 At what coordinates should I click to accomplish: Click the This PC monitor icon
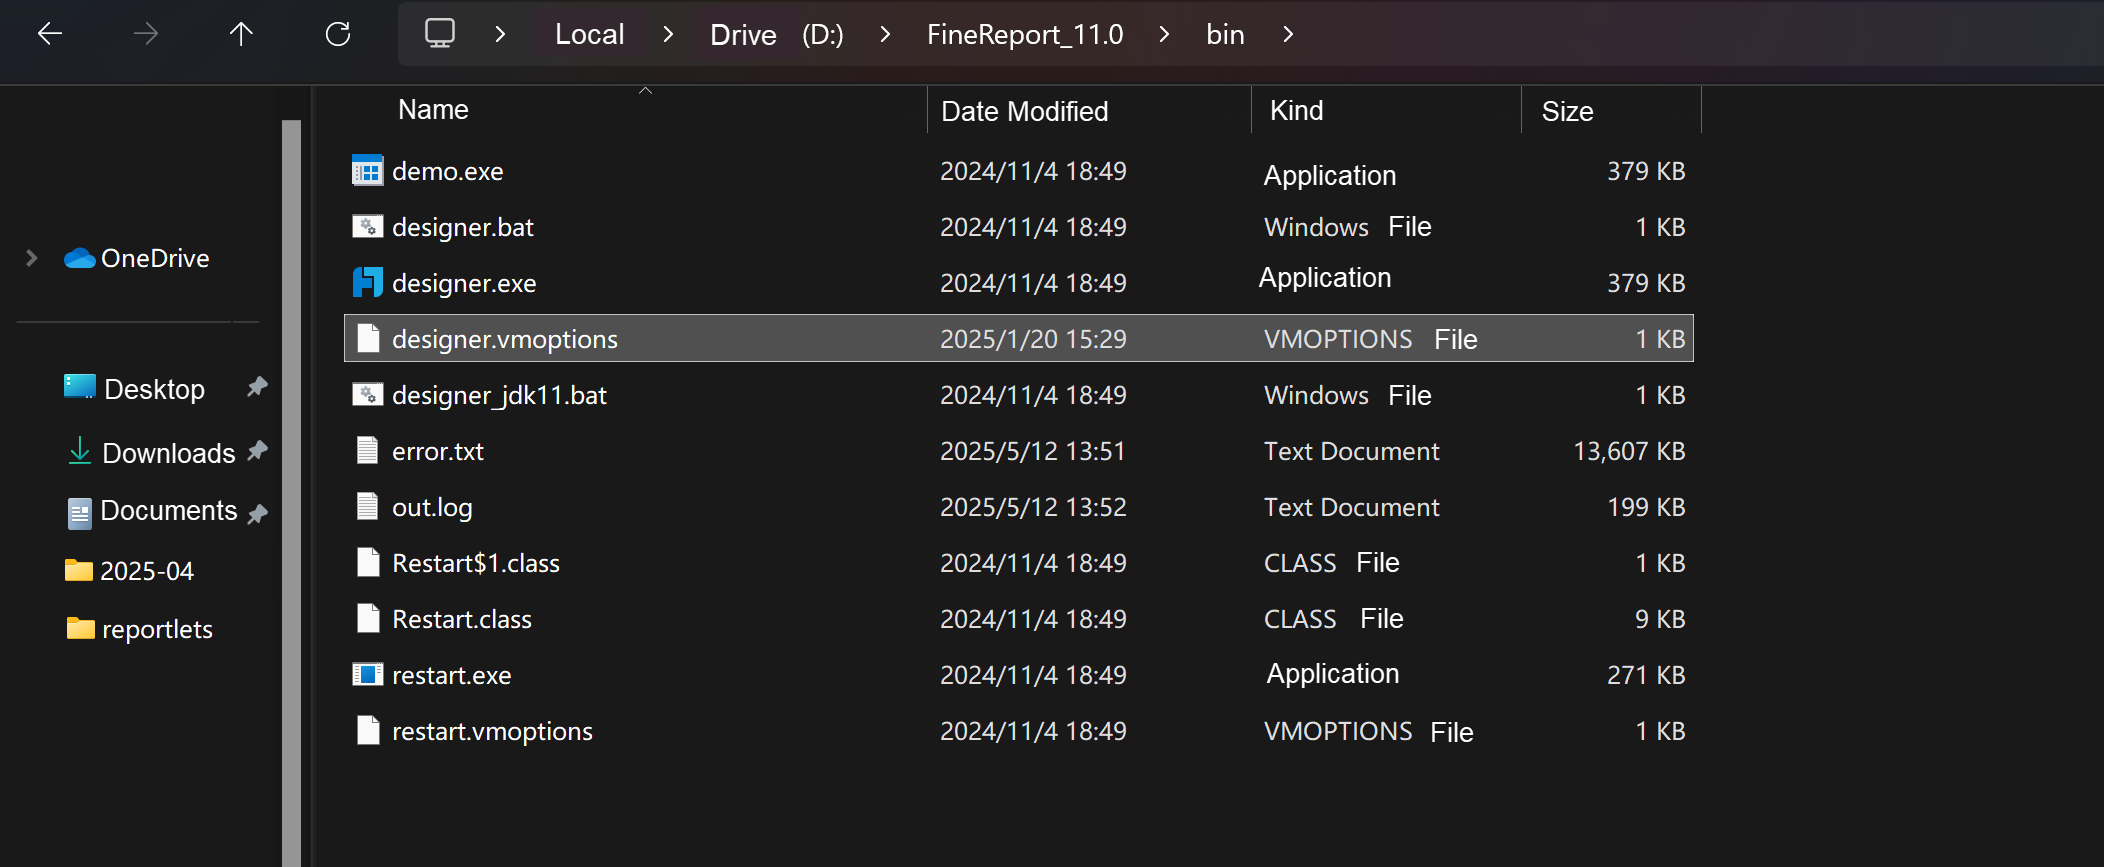pyautogui.click(x=440, y=34)
